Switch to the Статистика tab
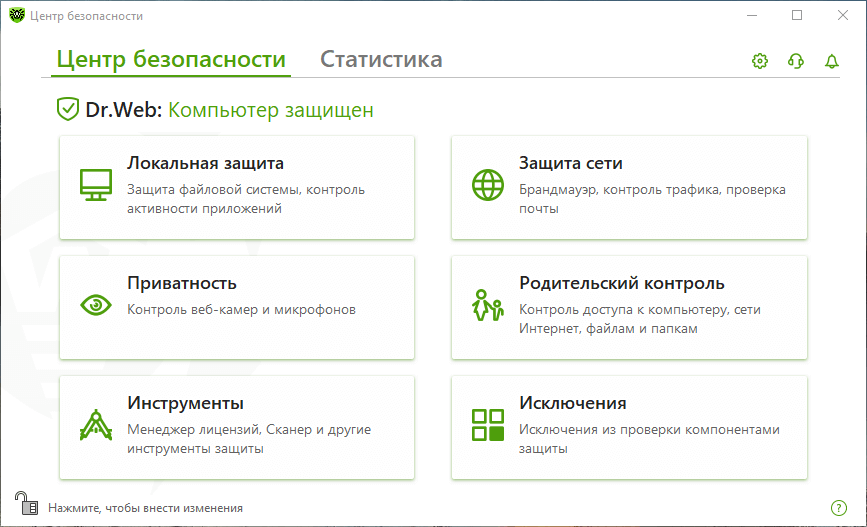The height and width of the screenshot is (527, 867). pos(381,59)
